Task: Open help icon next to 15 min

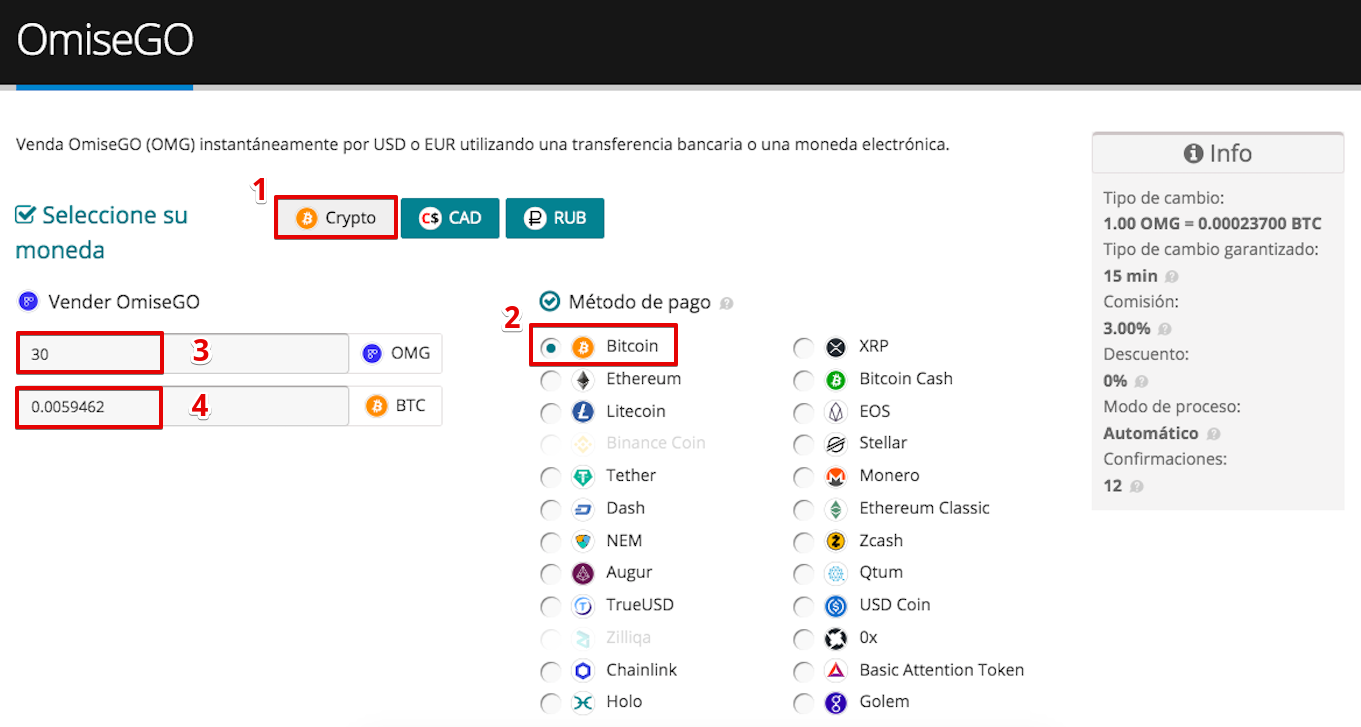Action: pyautogui.click(x=1171, y=277)
